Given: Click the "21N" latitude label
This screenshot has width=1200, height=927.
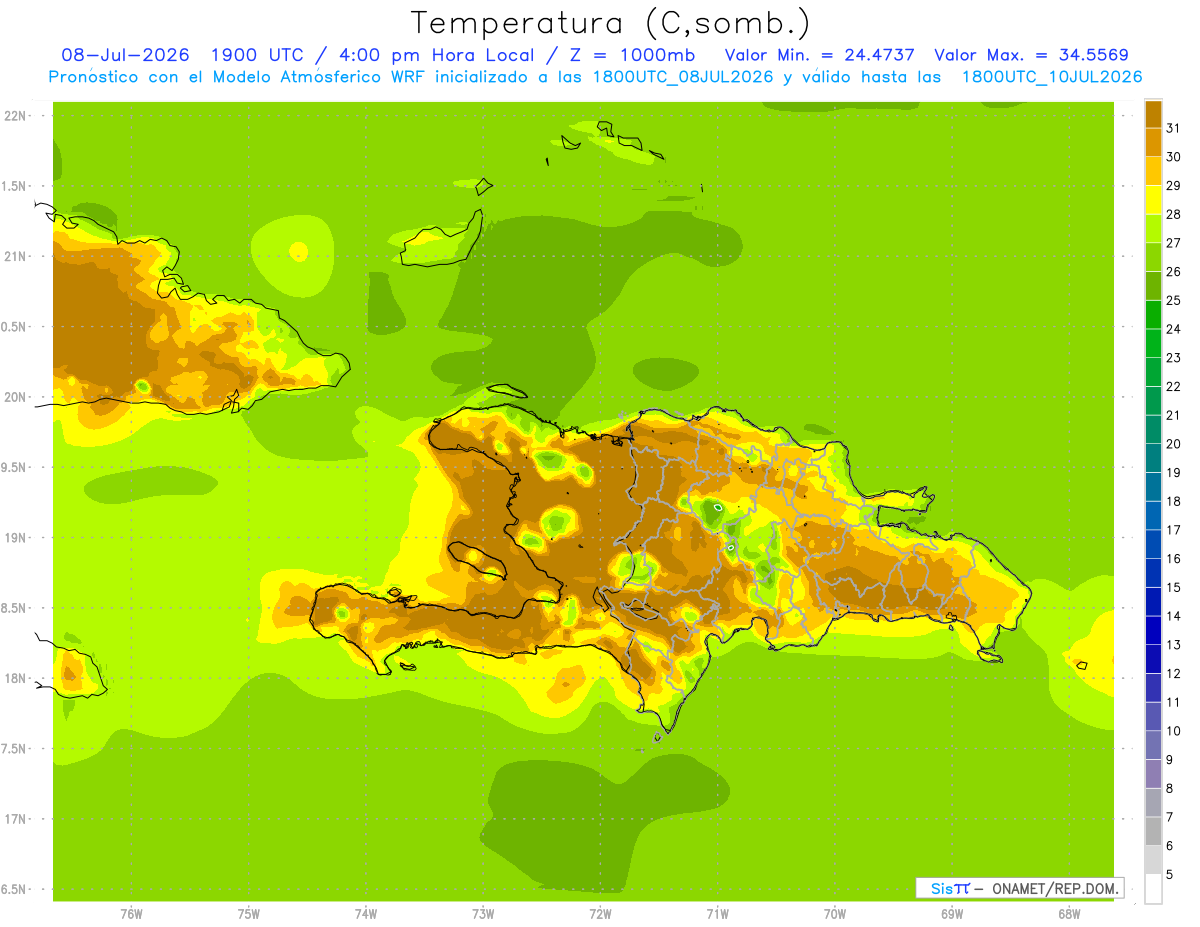Looking at the screenshot, I should (15, 257).
